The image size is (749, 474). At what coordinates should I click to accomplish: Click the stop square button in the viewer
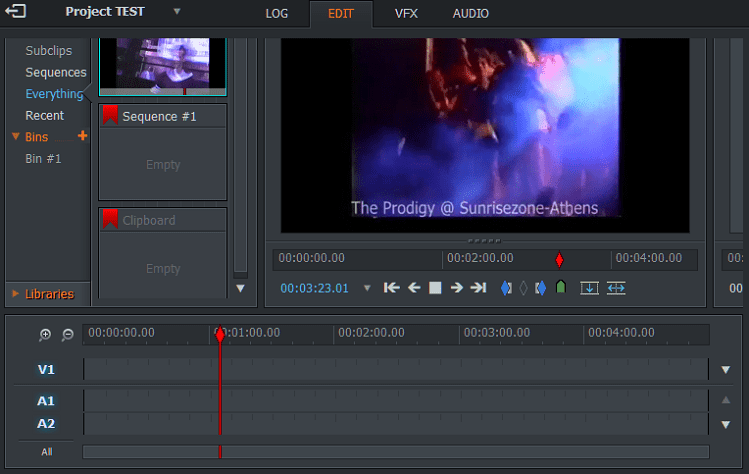[435, 288]
